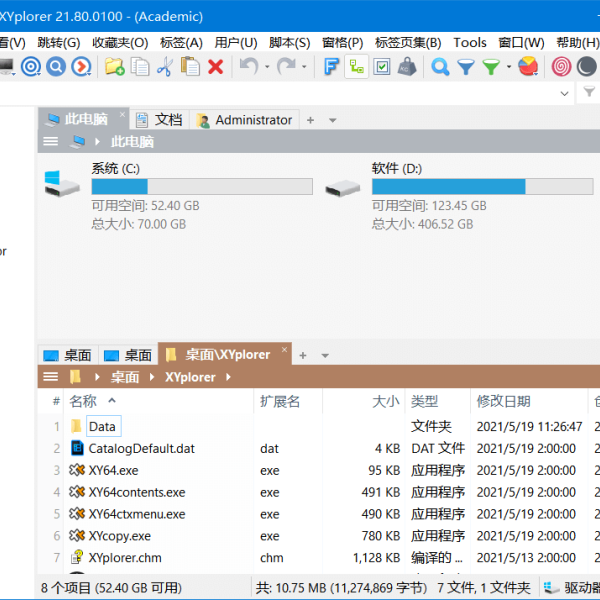The width and height of the screenshot is (600, 600).
Task: Add new tab in bottom pane
Action: 303,355
